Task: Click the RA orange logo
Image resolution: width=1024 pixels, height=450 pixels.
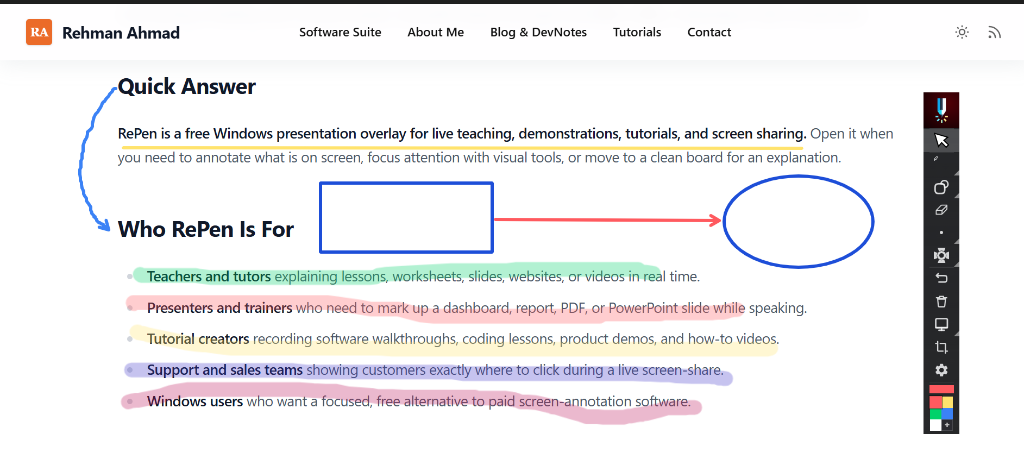Action: [x=39, y=32]
